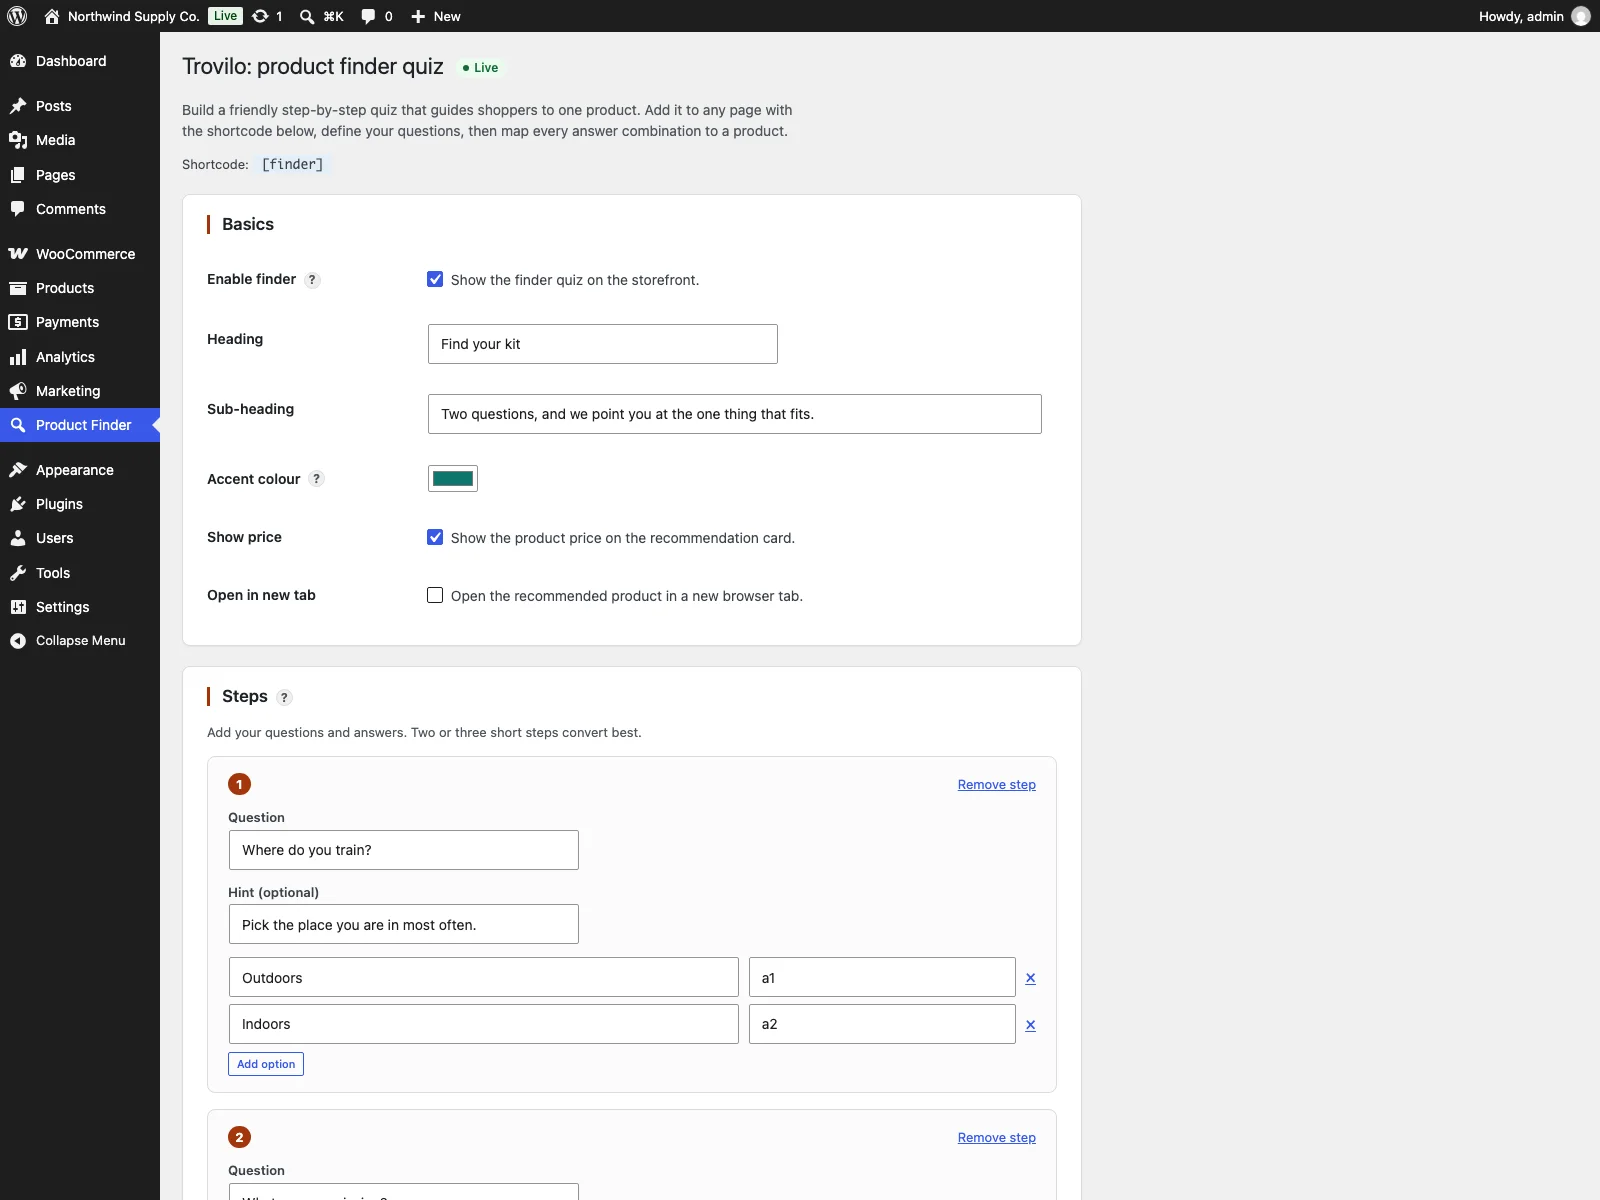Click the Settings sliders icon
The image size is (1600, 1200).
[x=18, y=607]
